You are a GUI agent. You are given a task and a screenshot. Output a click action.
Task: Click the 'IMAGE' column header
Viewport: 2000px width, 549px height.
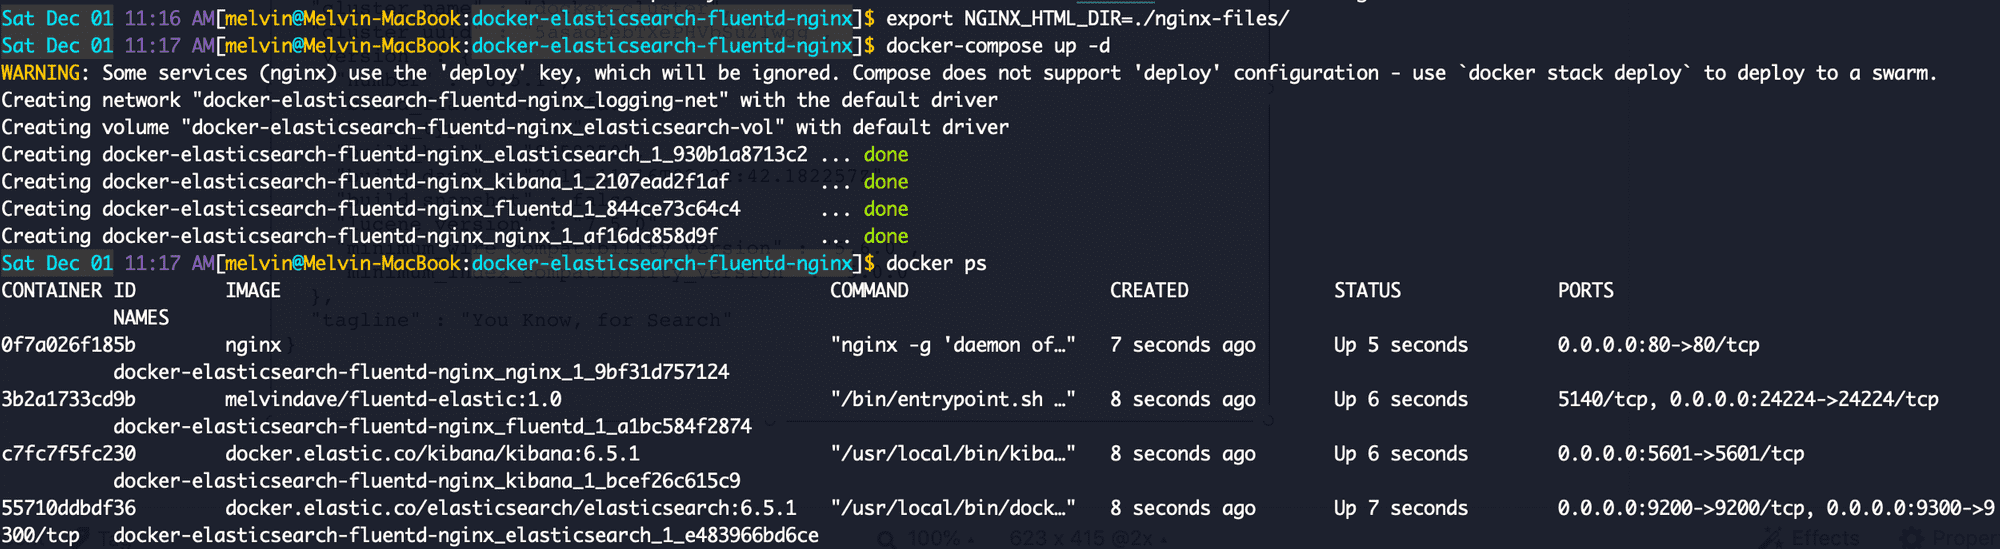(x=253, y=291)
